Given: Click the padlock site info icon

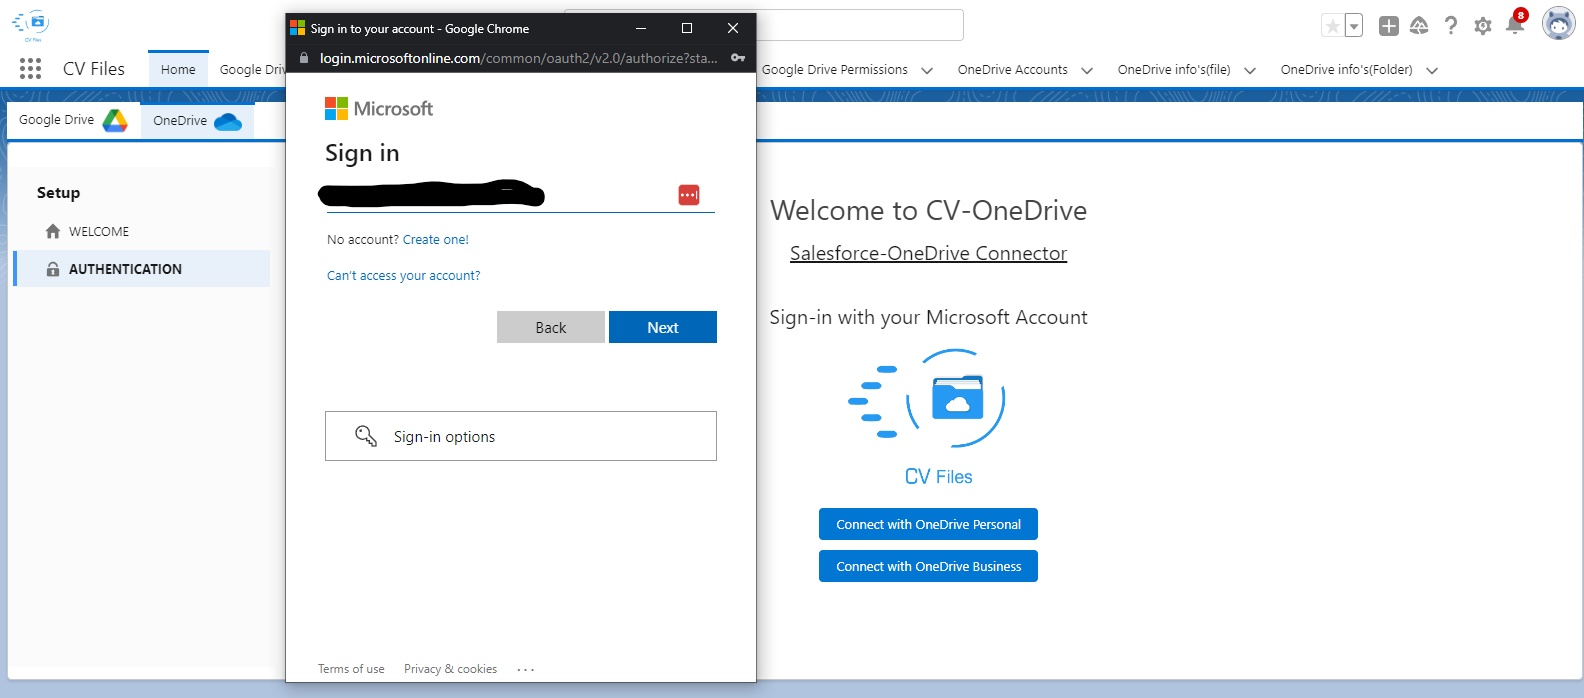Looking at the screenshot, I should pos(304,58).
